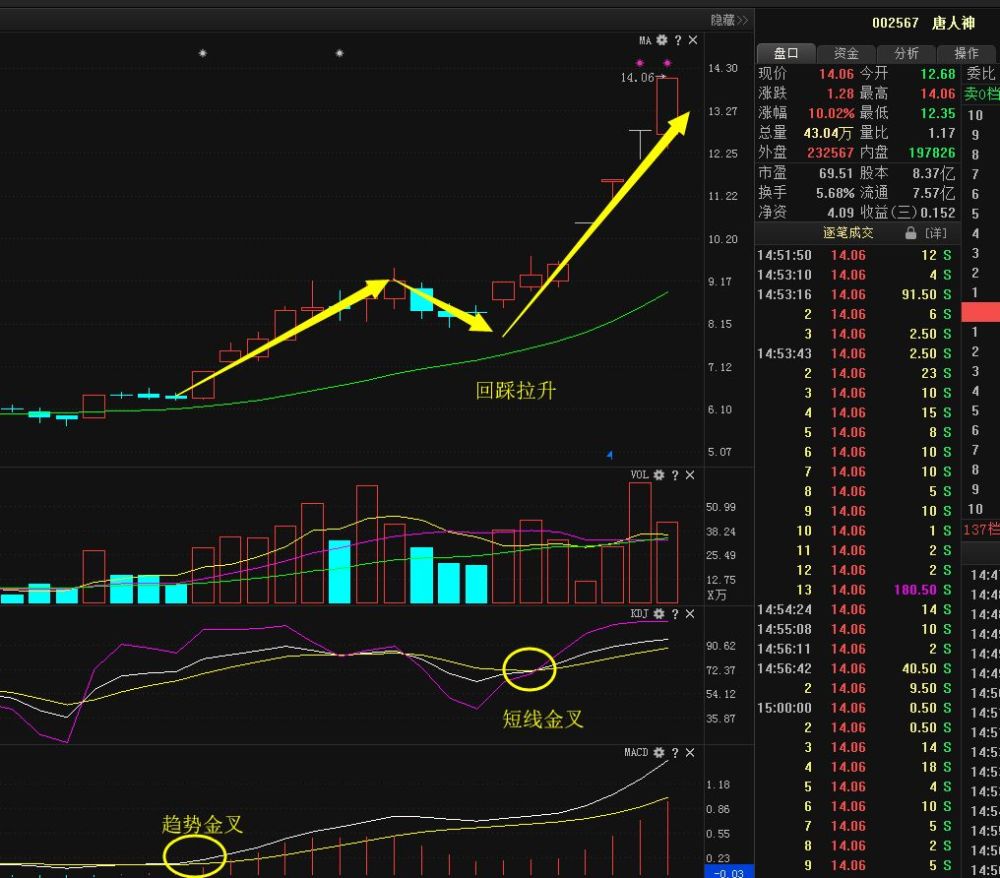
Task: Click the MACD value tag -0.03
Action: coord(729,873)
